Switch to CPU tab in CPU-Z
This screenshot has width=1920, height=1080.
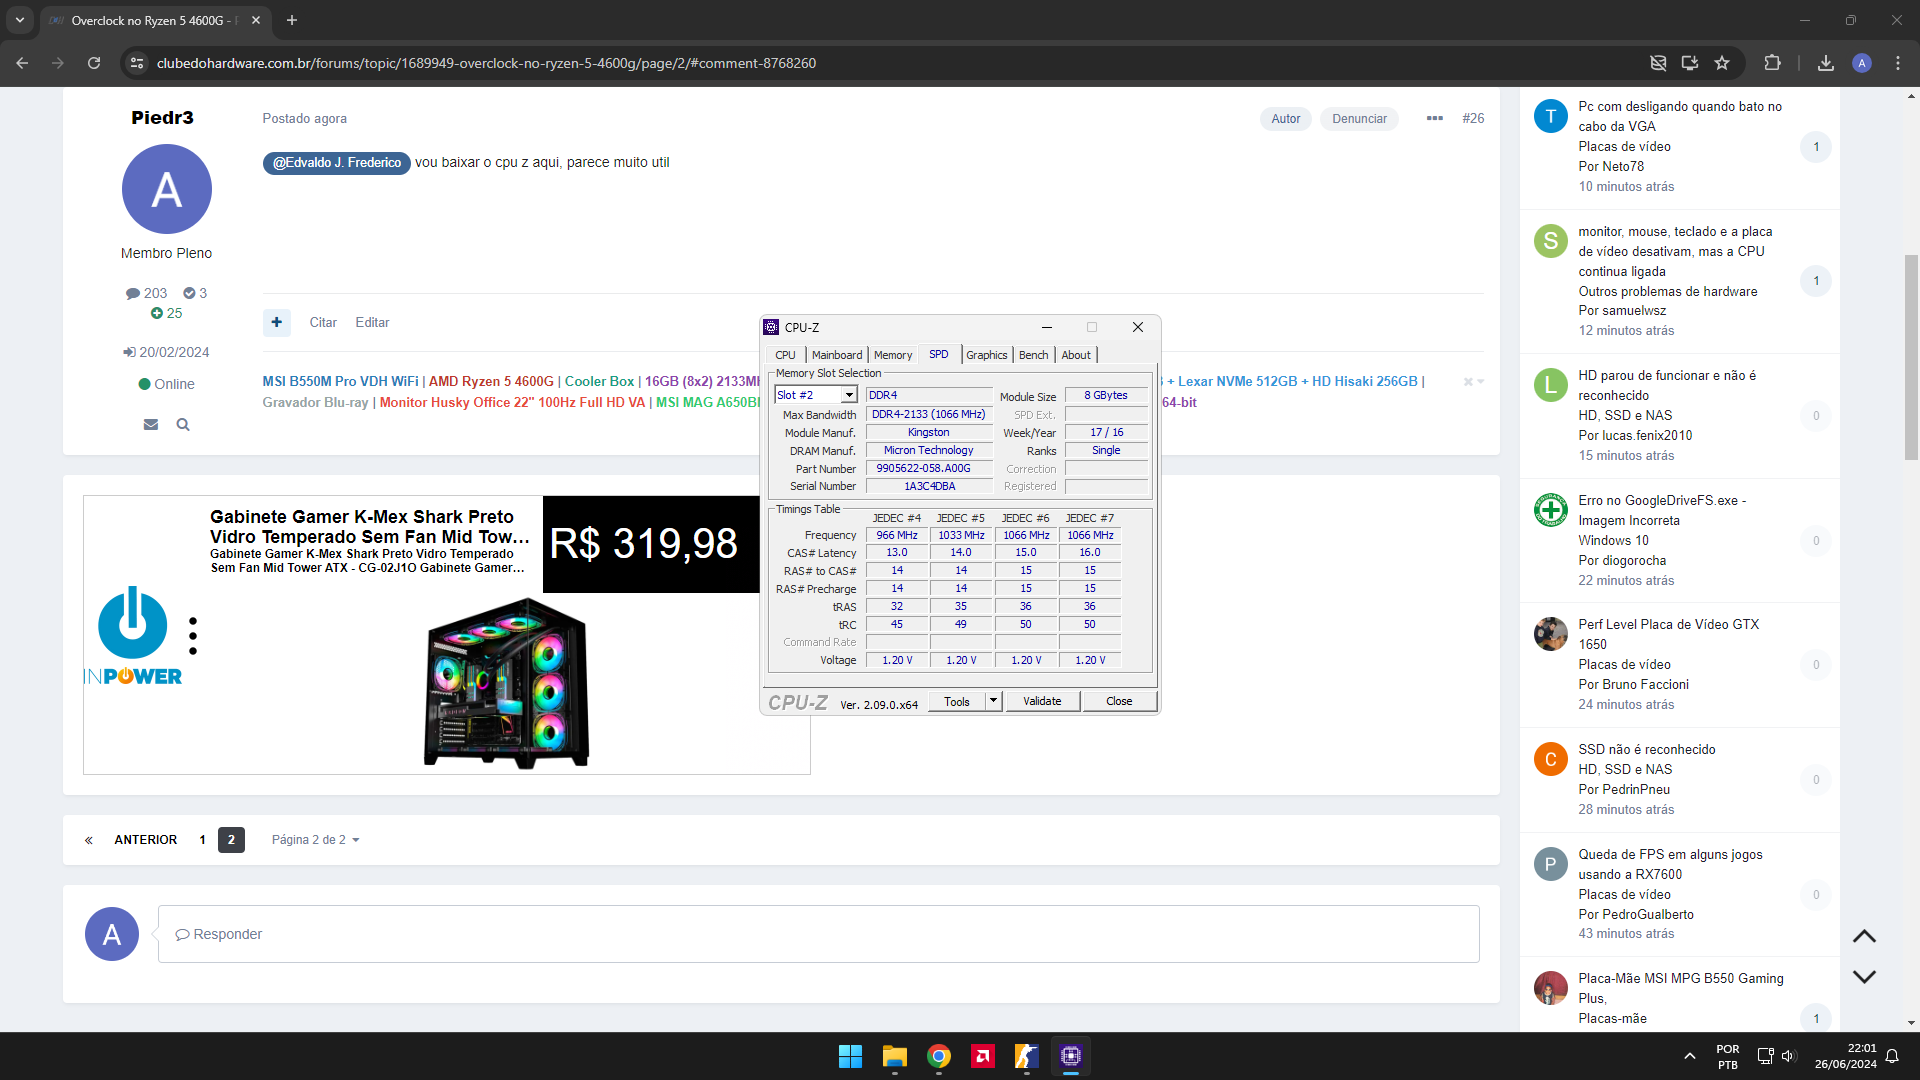click(785, 355)
